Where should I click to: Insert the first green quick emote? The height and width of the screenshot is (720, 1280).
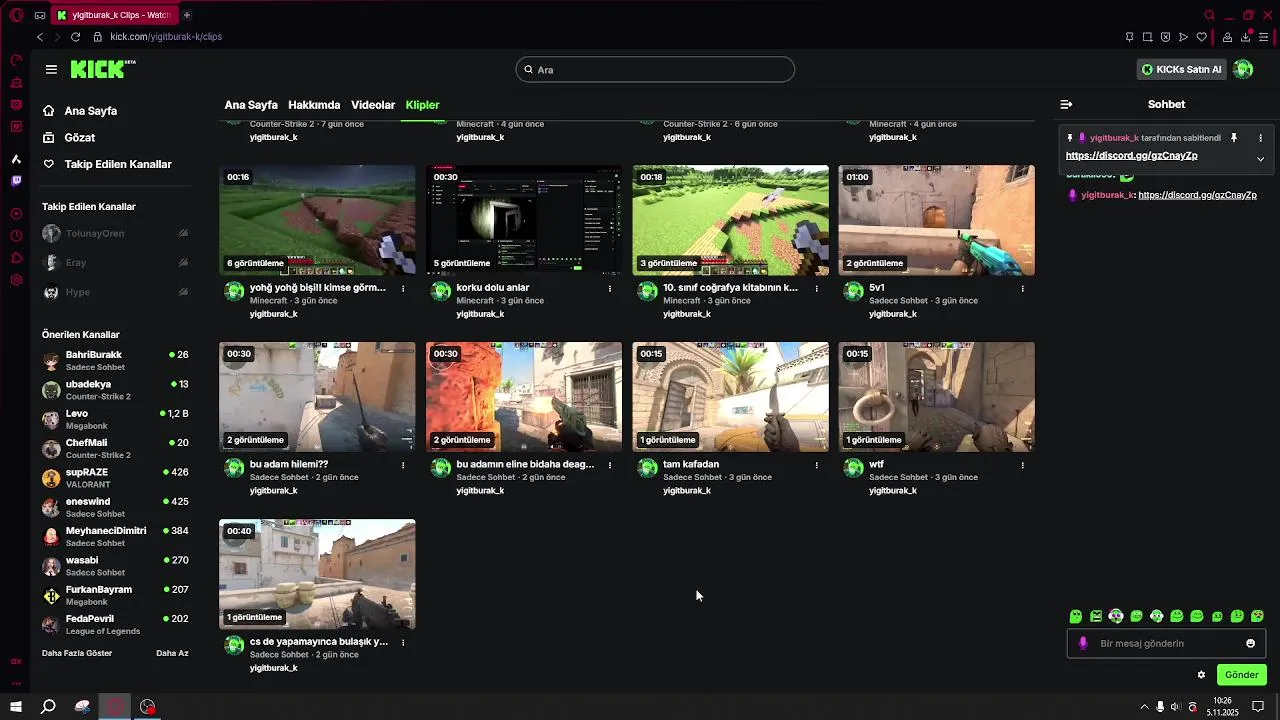point(1076,616)
